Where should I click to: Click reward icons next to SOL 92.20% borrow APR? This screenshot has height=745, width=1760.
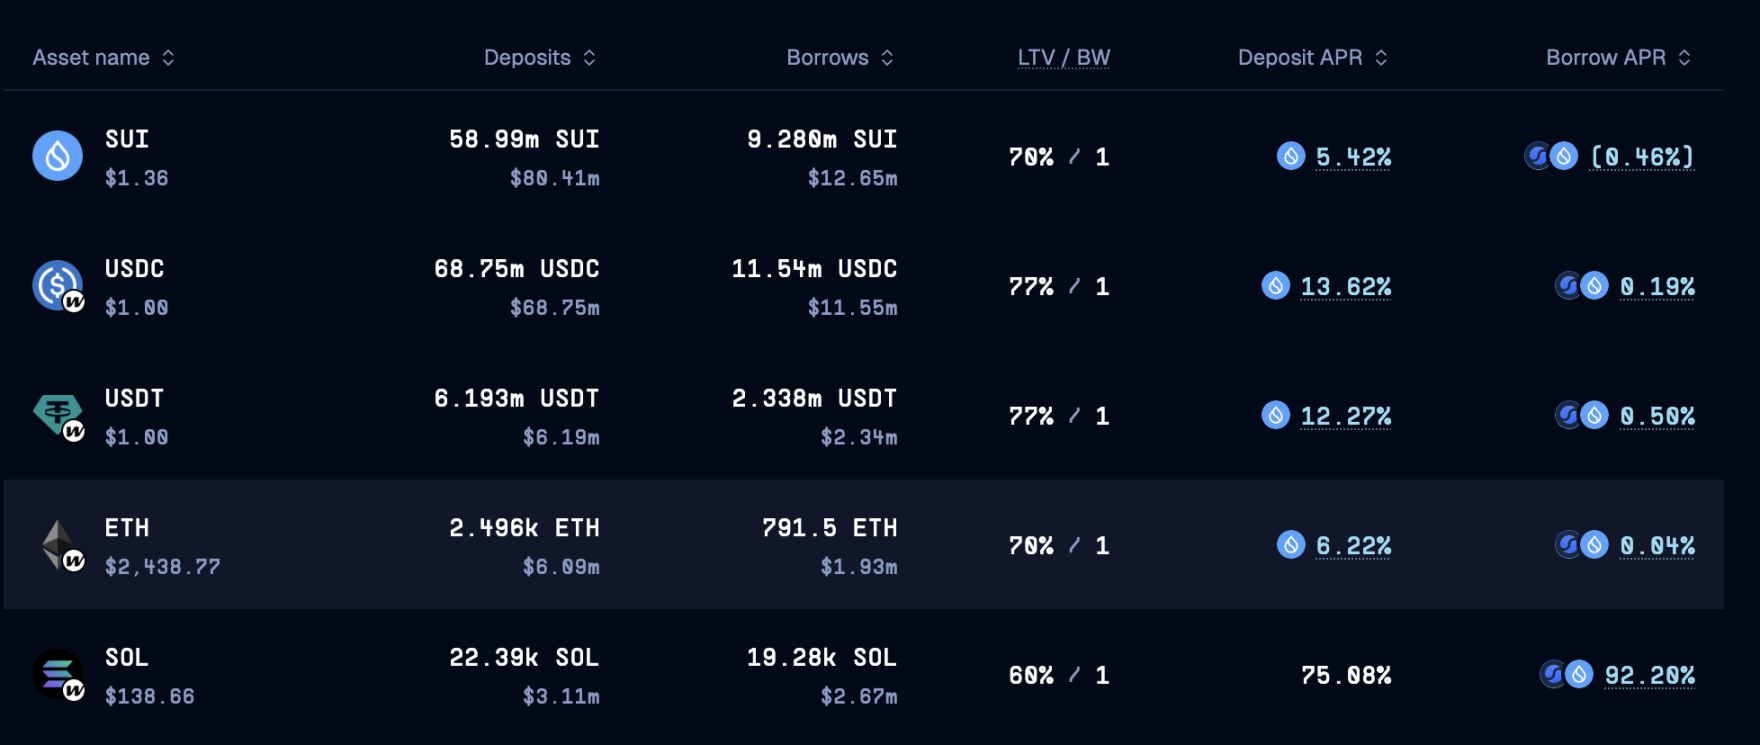tap(1566, 674)
